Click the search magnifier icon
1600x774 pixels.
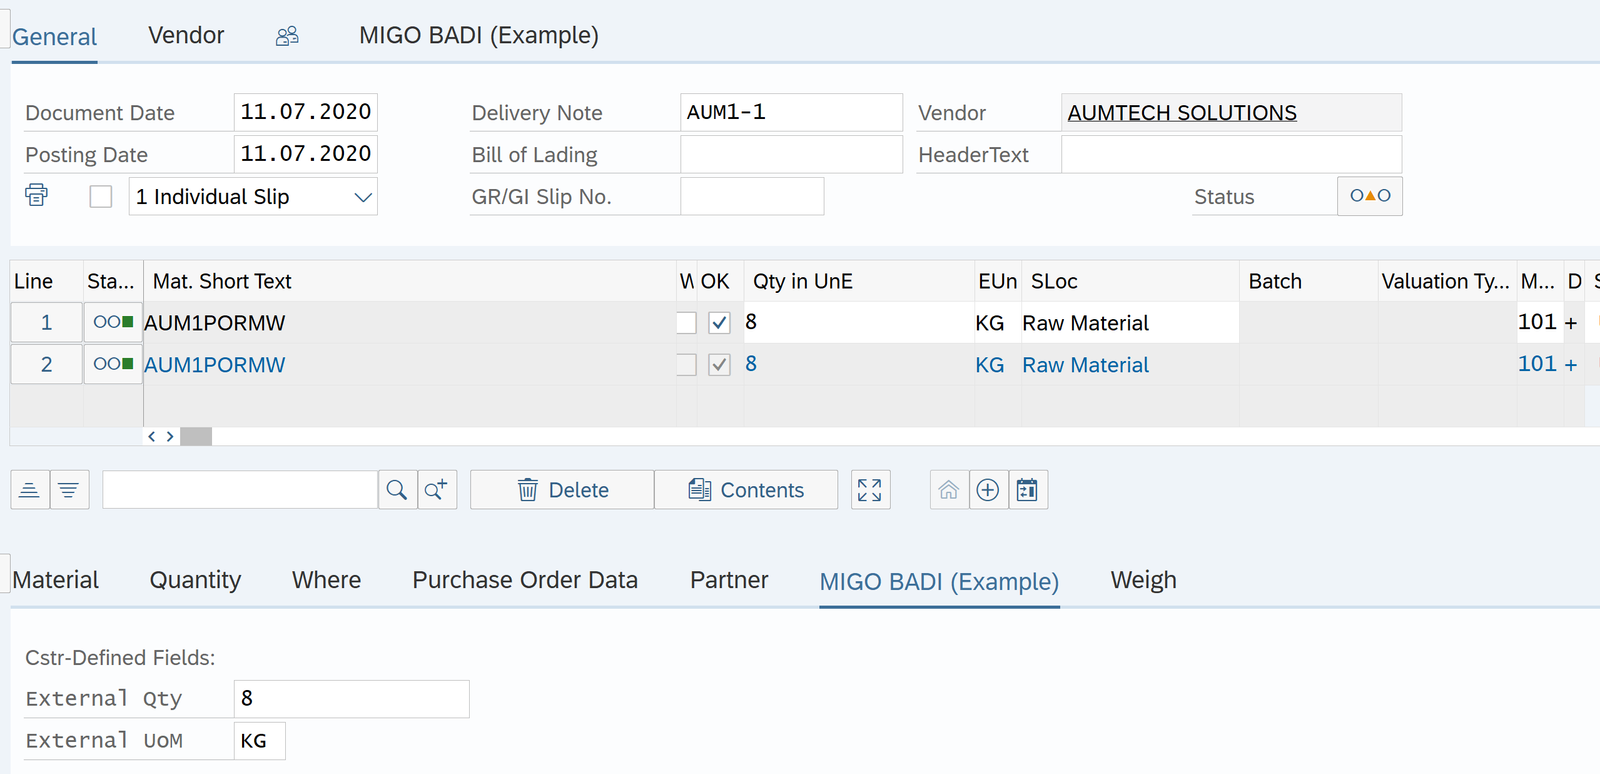(x=397, y=490)
